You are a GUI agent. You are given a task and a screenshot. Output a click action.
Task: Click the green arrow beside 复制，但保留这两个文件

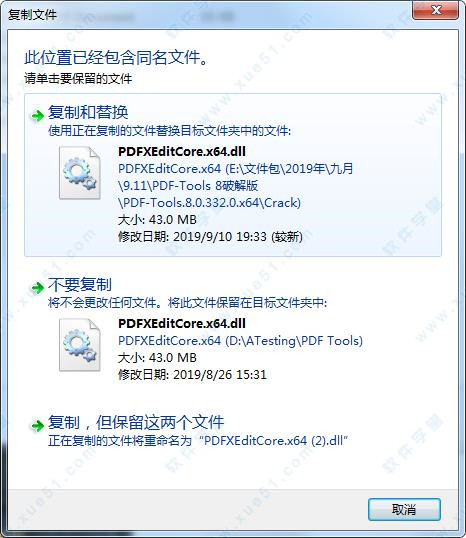click(x=37, y=426)
